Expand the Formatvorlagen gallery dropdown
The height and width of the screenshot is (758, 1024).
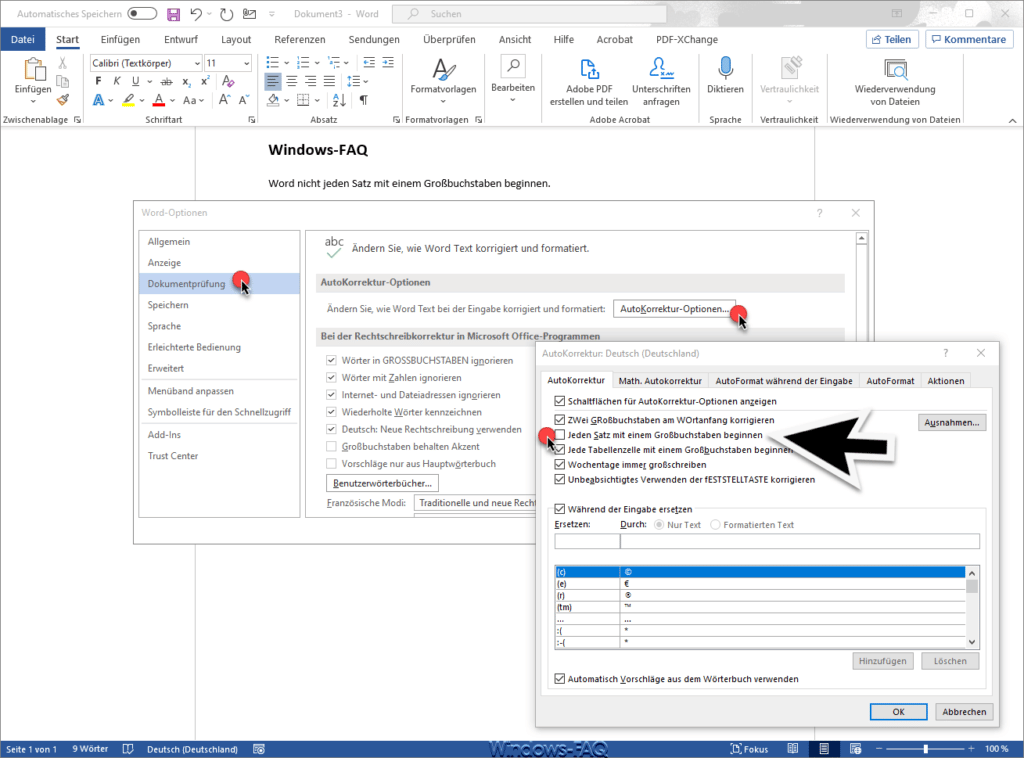pyautogui.click(x=443, y=101)
